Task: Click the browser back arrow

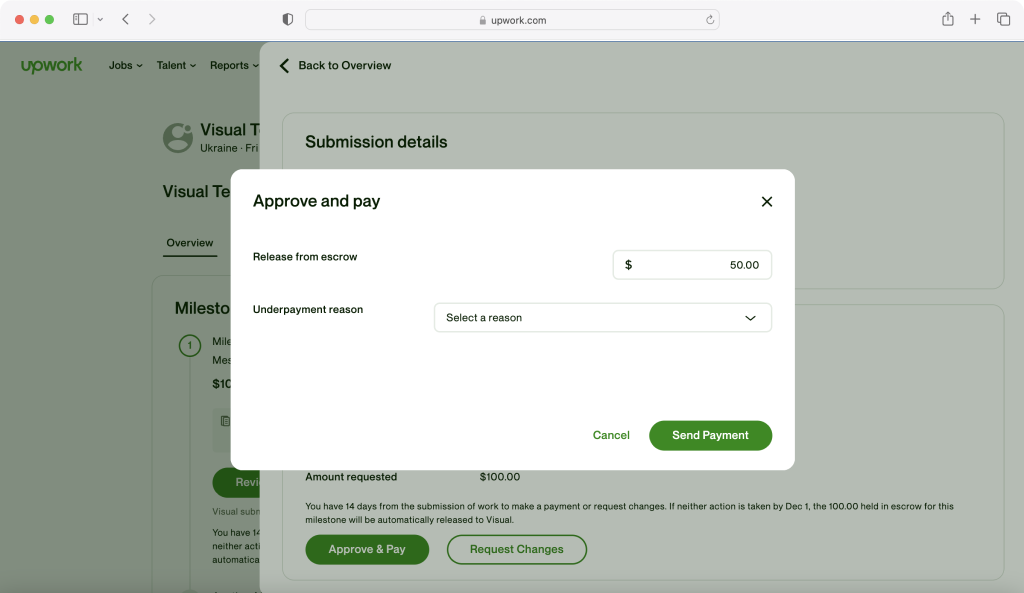Action: [x=125, y=19]
